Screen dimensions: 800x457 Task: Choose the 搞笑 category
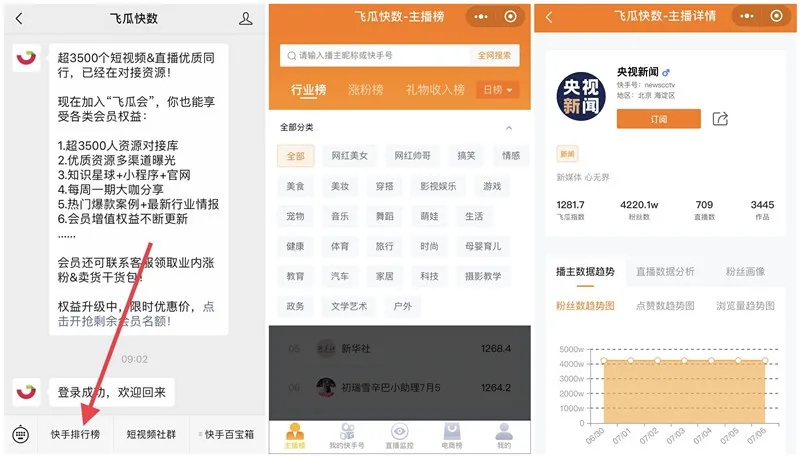[466, 156]
